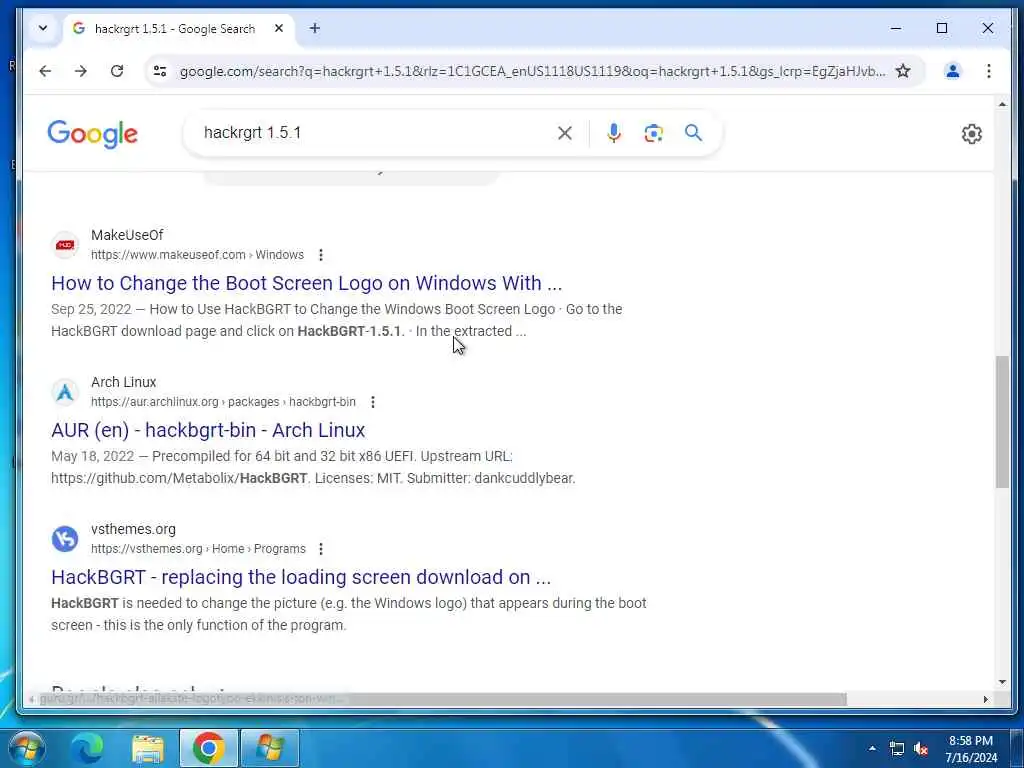Start a search by voice

point(614,133)
